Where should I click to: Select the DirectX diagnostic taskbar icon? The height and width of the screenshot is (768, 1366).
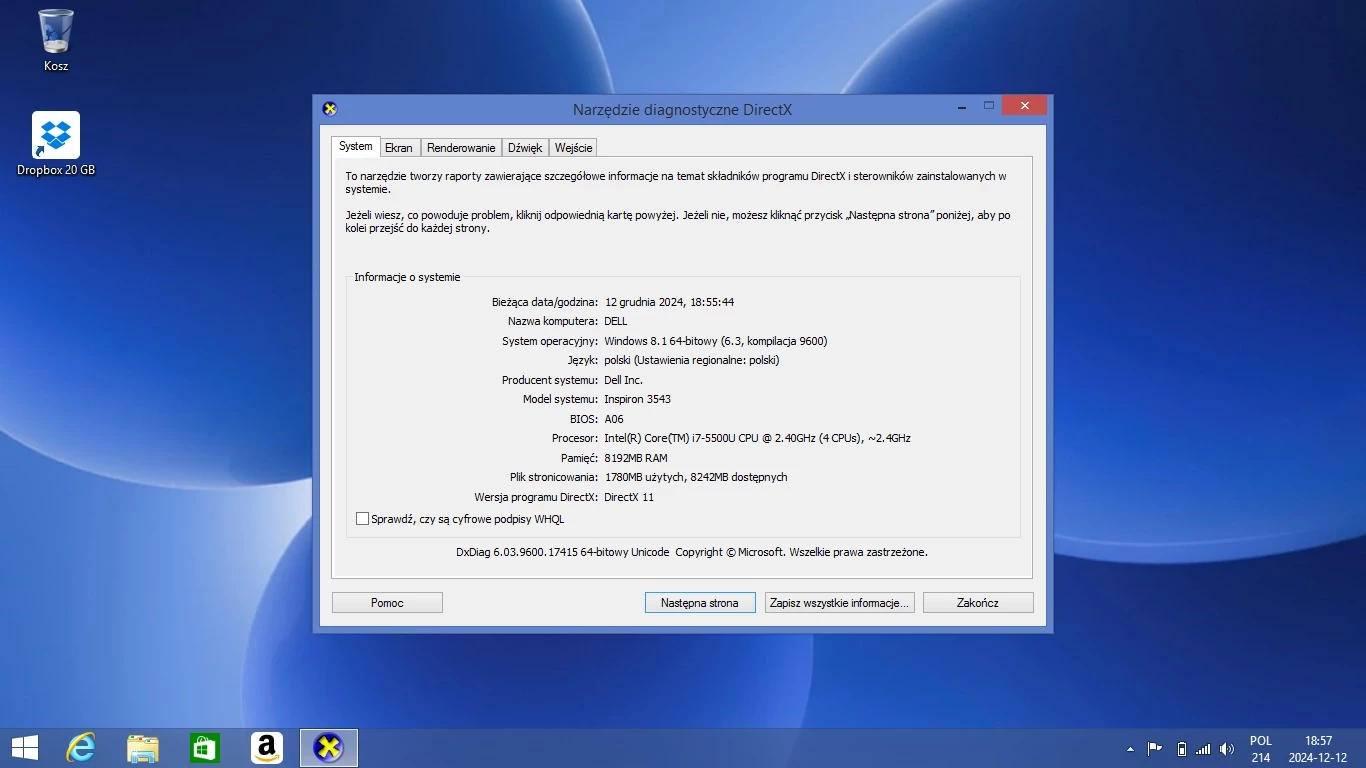pyautogui.click(x=329, y=747)
